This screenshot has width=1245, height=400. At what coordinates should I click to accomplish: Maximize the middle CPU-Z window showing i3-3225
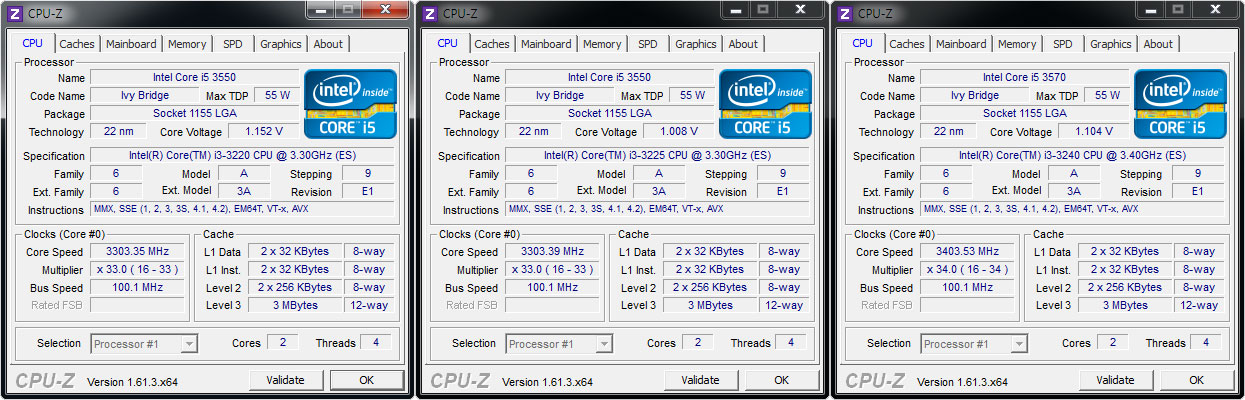point(762,10)
